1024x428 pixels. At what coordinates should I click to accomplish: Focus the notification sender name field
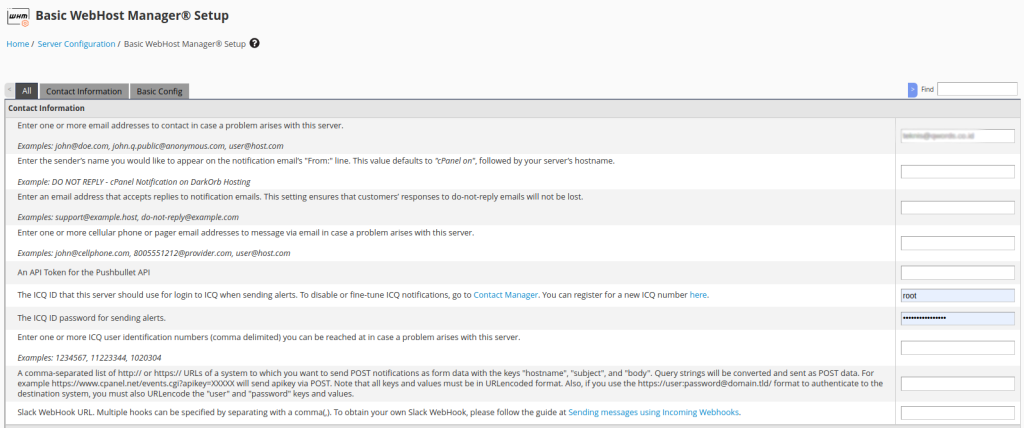(x=957, y=171)
